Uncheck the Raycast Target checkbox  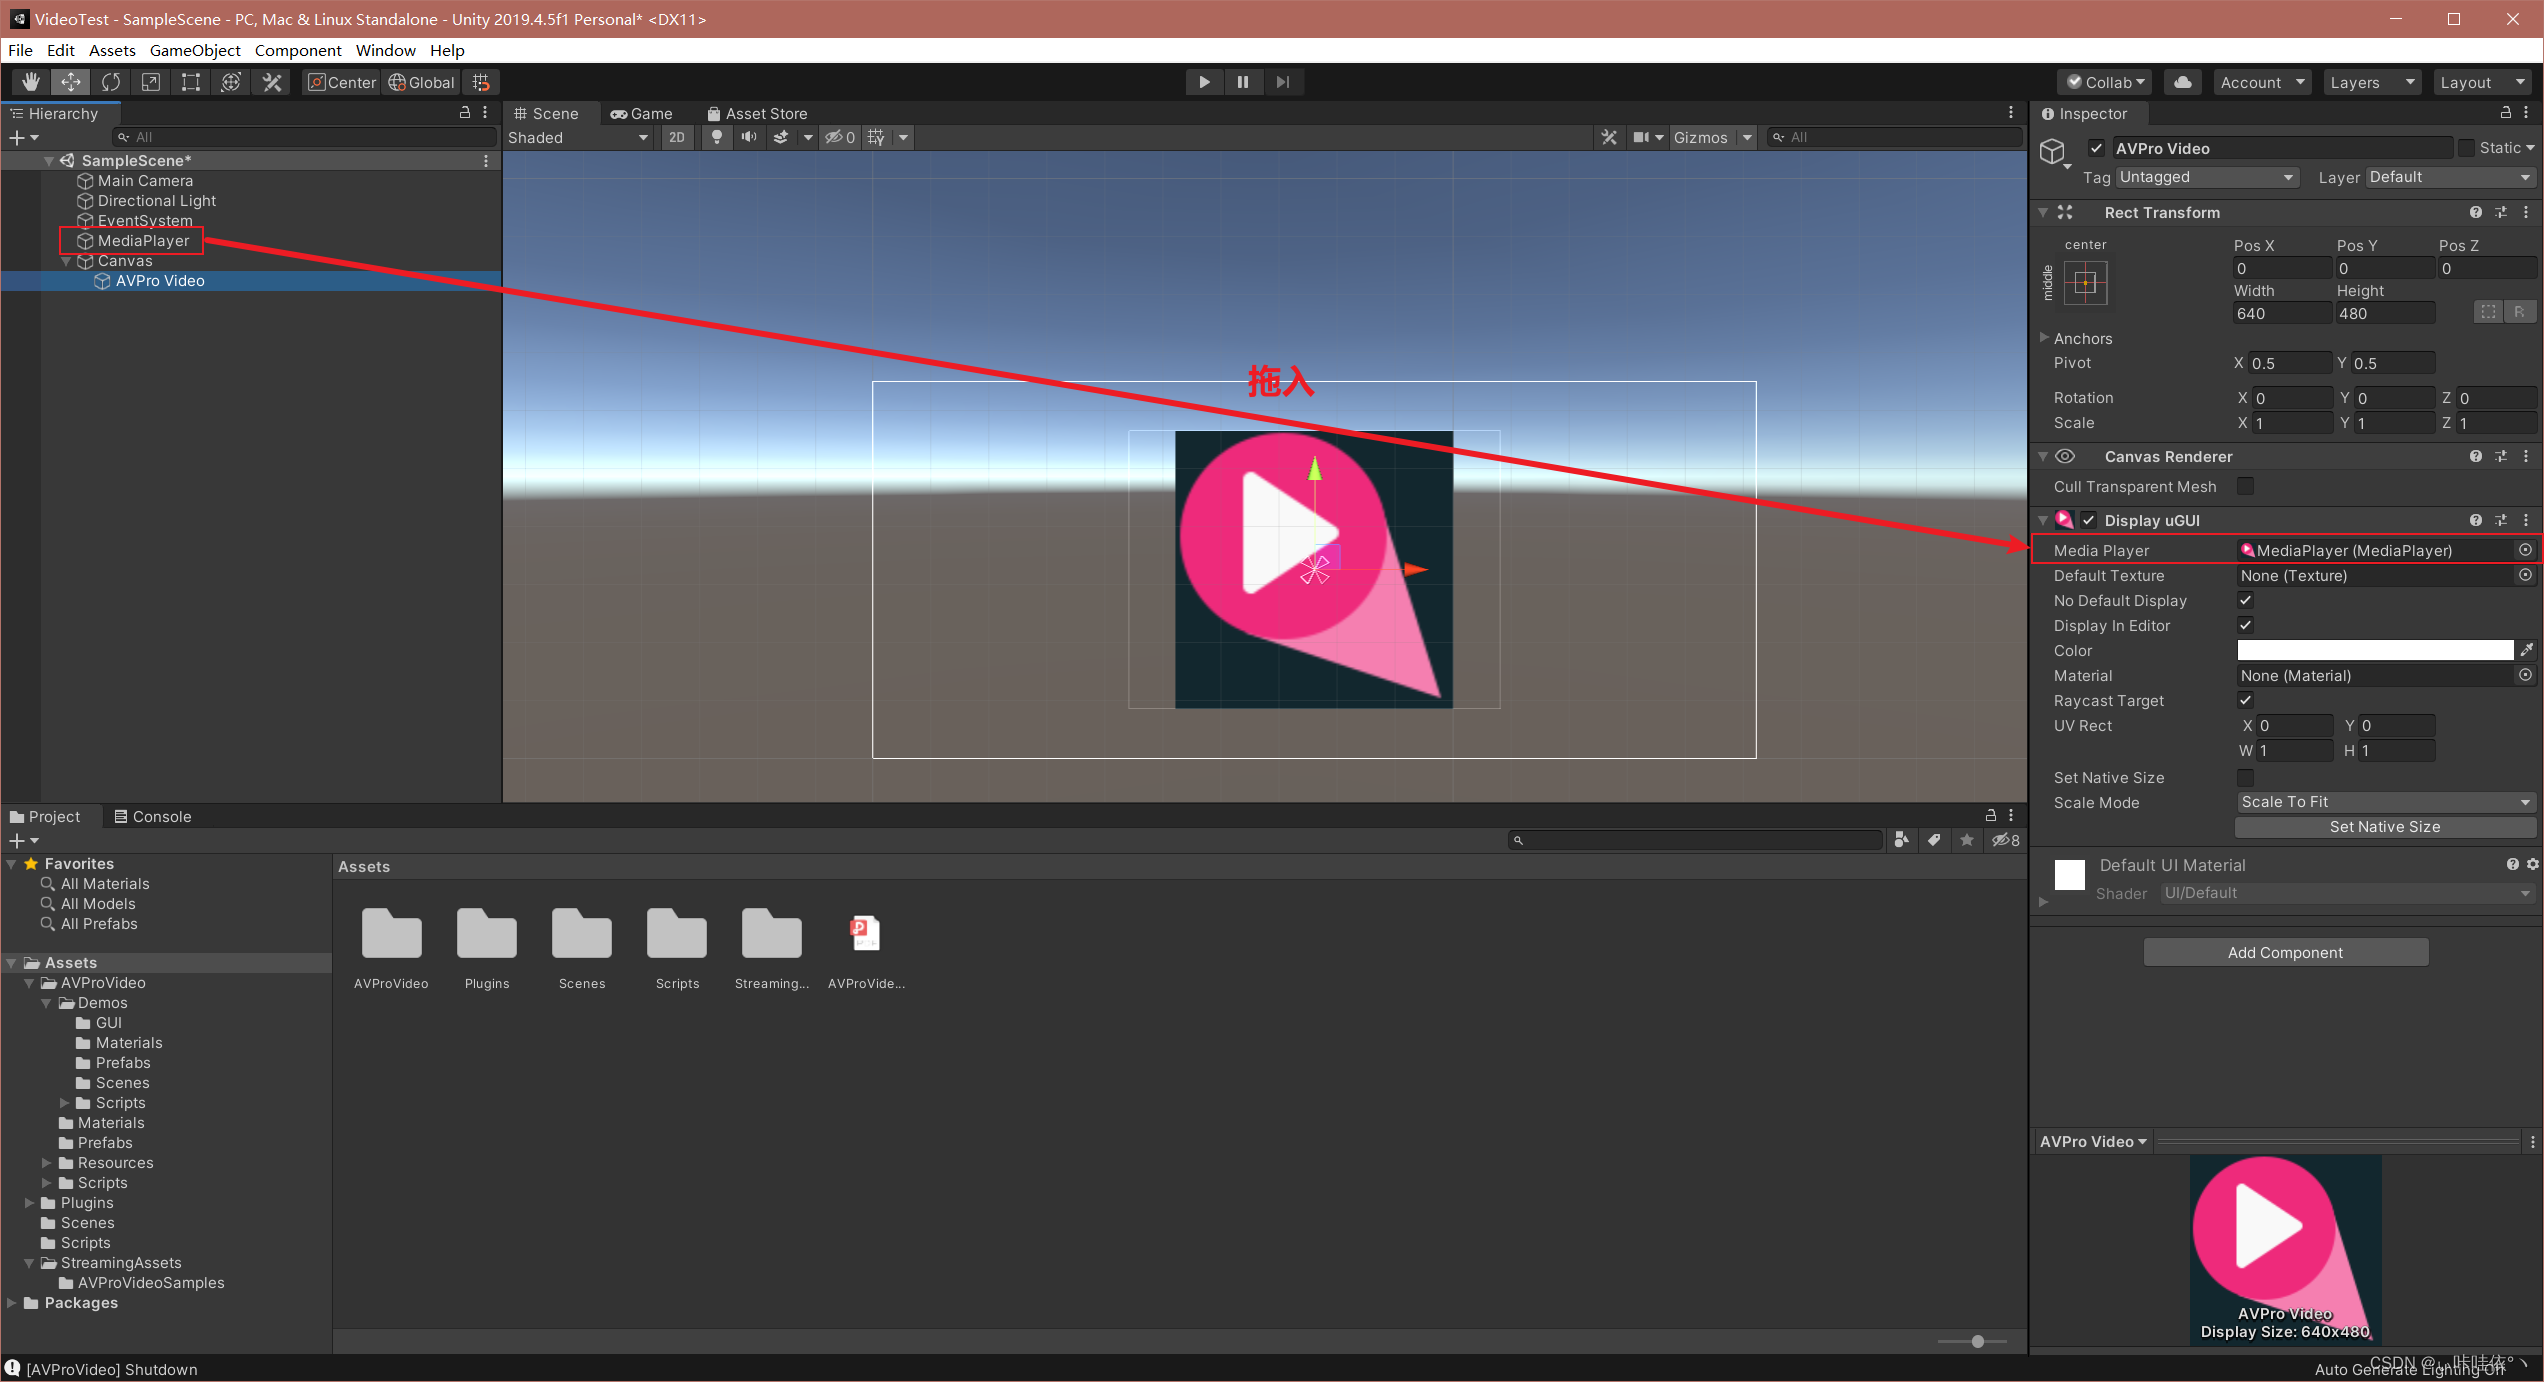pos(2245,700)
